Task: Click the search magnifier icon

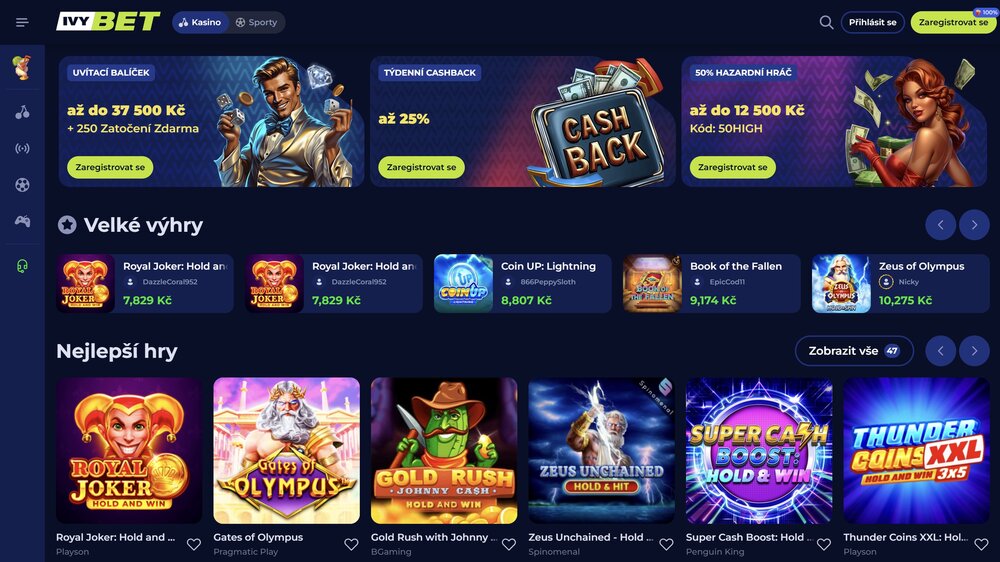Action: pyautogui.click(x=826, y=22)
